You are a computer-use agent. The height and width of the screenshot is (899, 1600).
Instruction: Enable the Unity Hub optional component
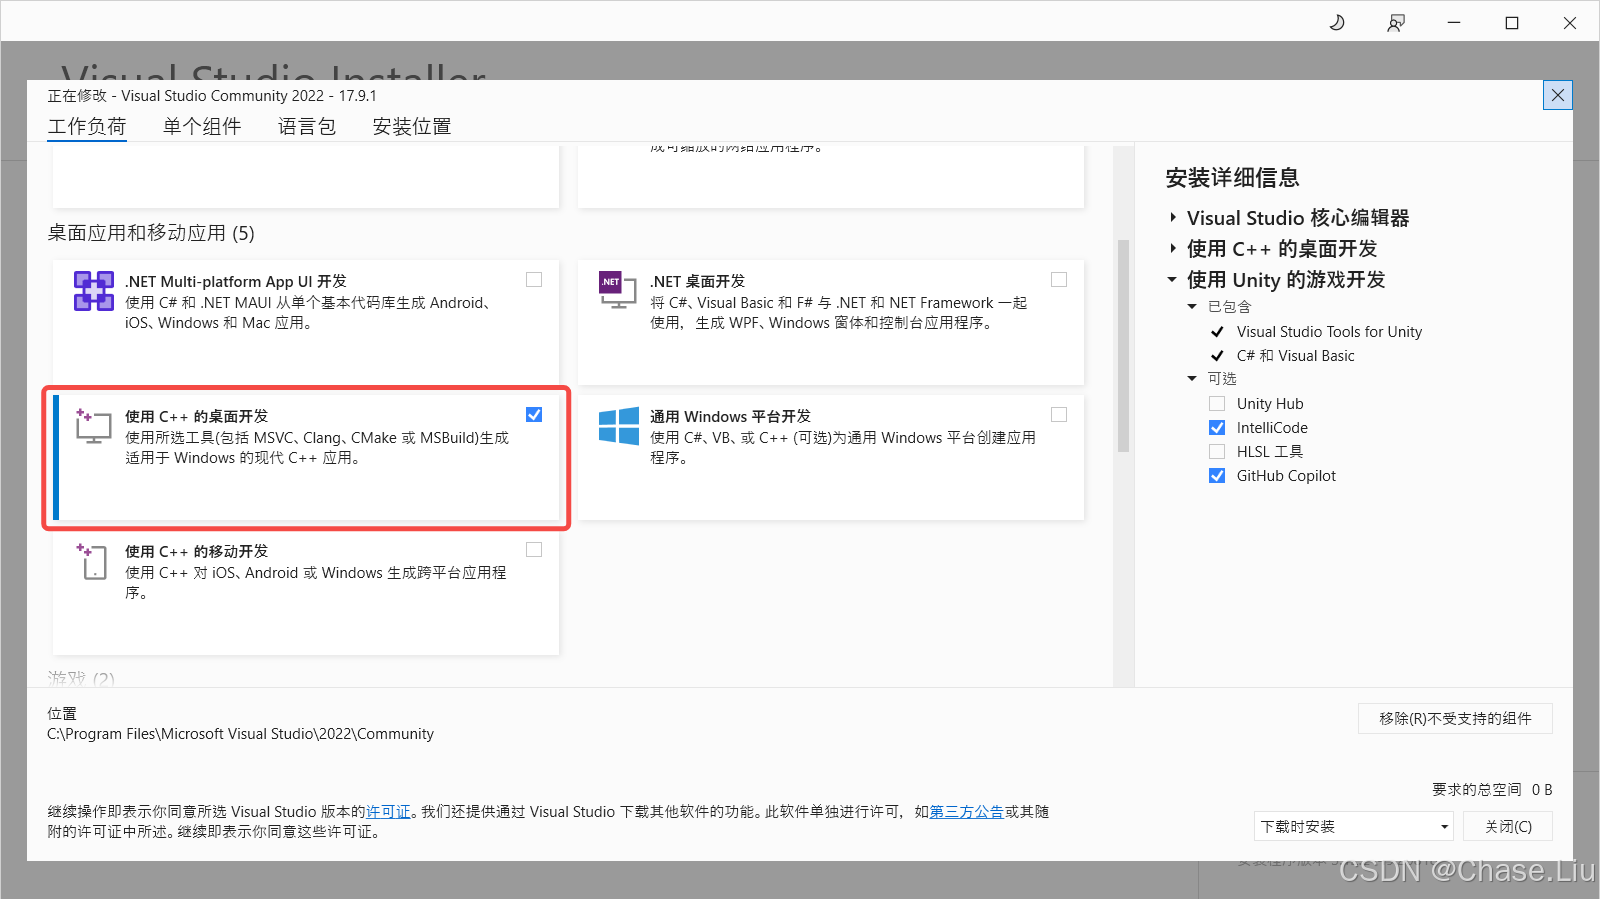coord(1217,404)
